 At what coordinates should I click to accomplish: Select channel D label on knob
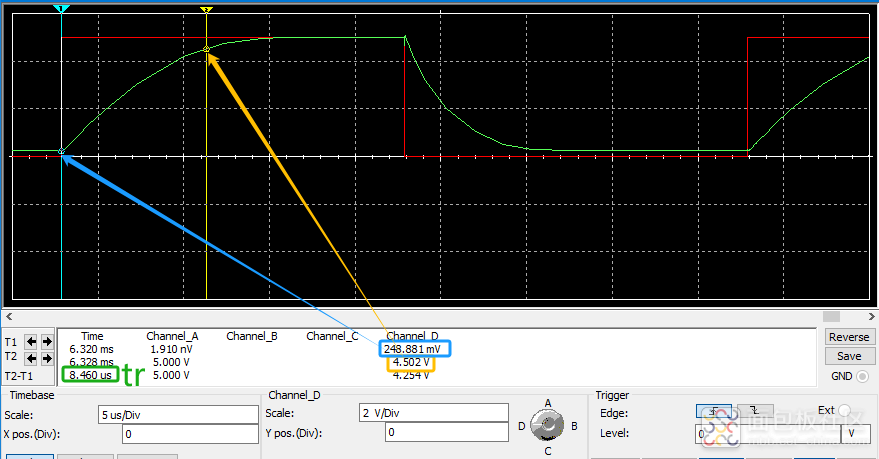point(521,426)
